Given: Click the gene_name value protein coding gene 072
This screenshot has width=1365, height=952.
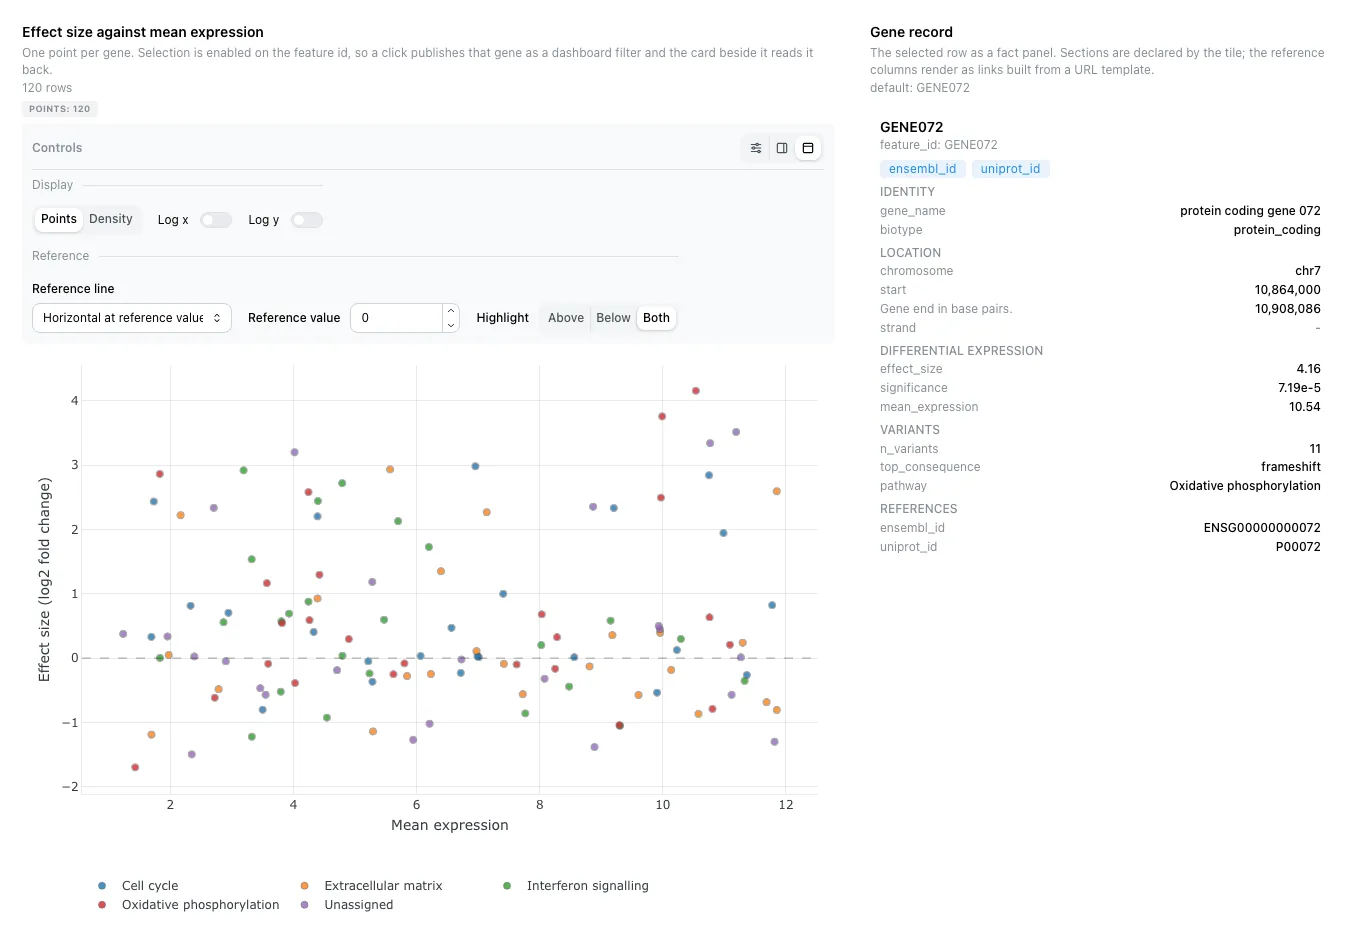Looking at the screenshot, I should click(1250, 211).
